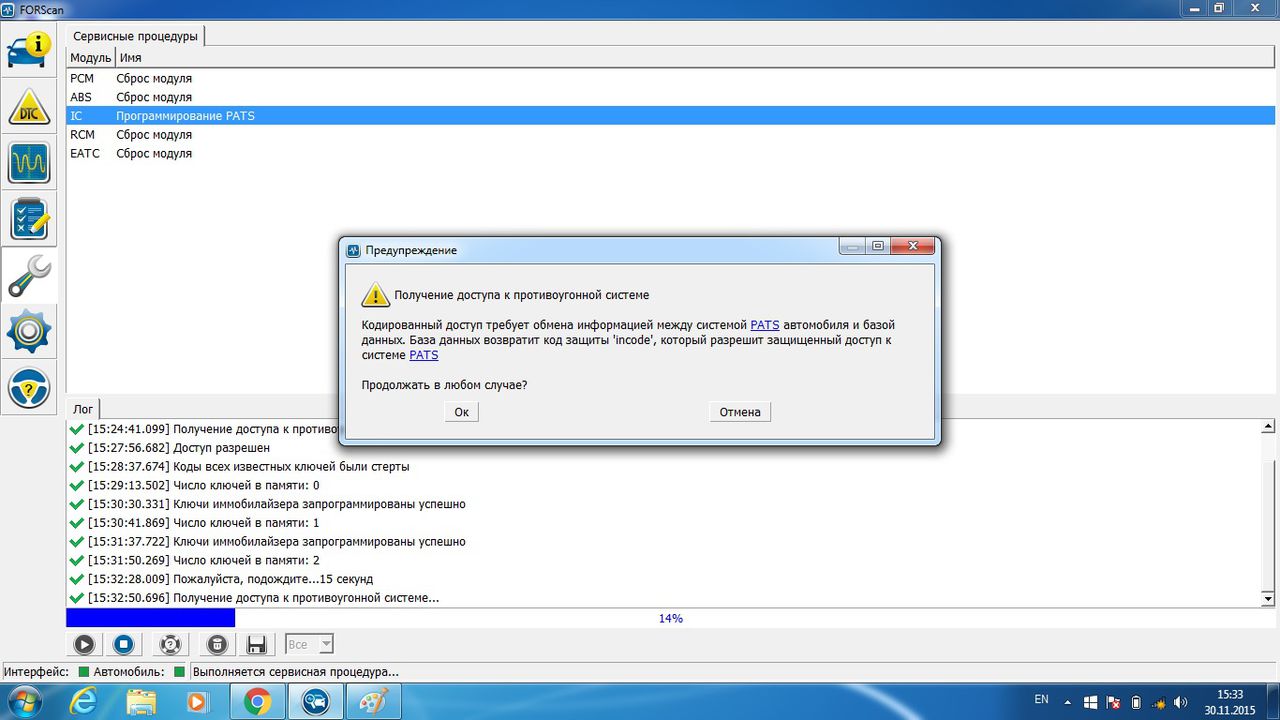
Task: Click the trash clear-log icon
Action: point(216,644)
